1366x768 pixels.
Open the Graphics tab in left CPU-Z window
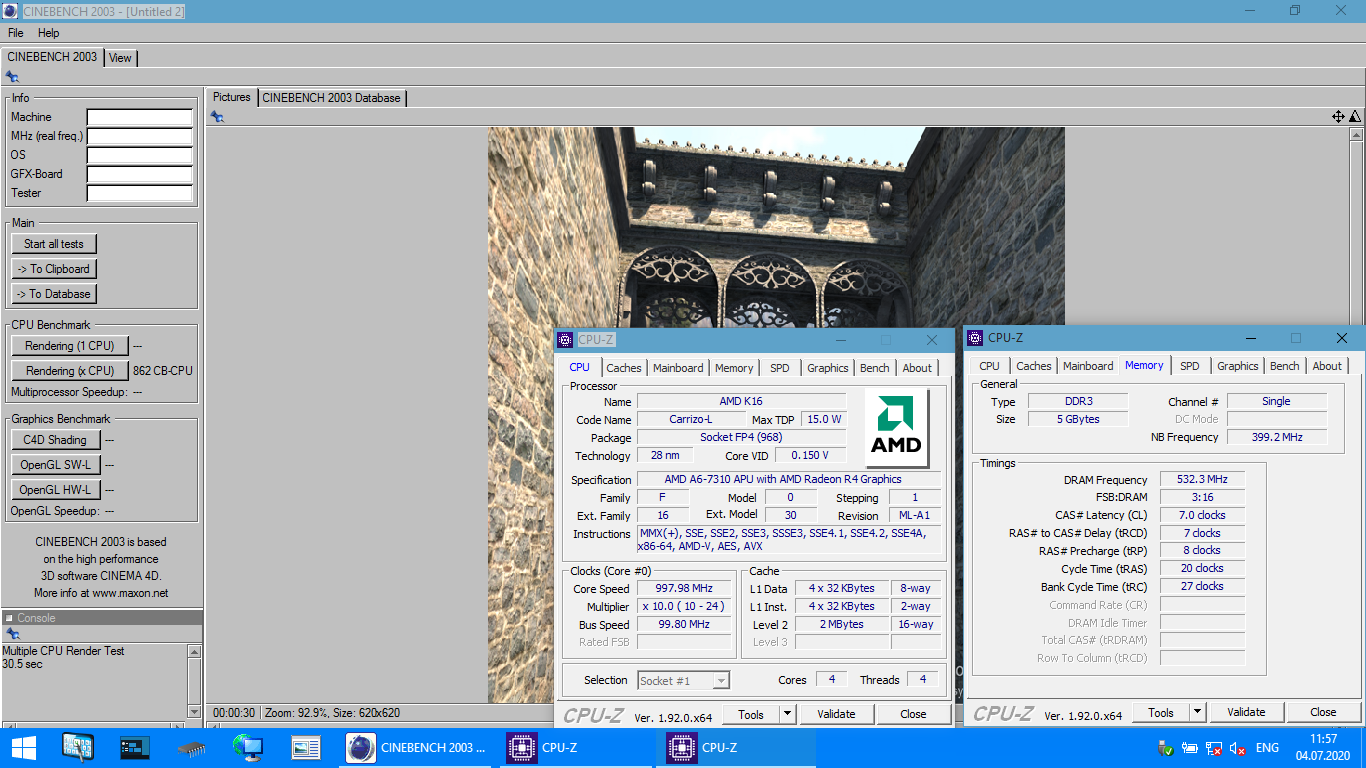pos(828,368)
